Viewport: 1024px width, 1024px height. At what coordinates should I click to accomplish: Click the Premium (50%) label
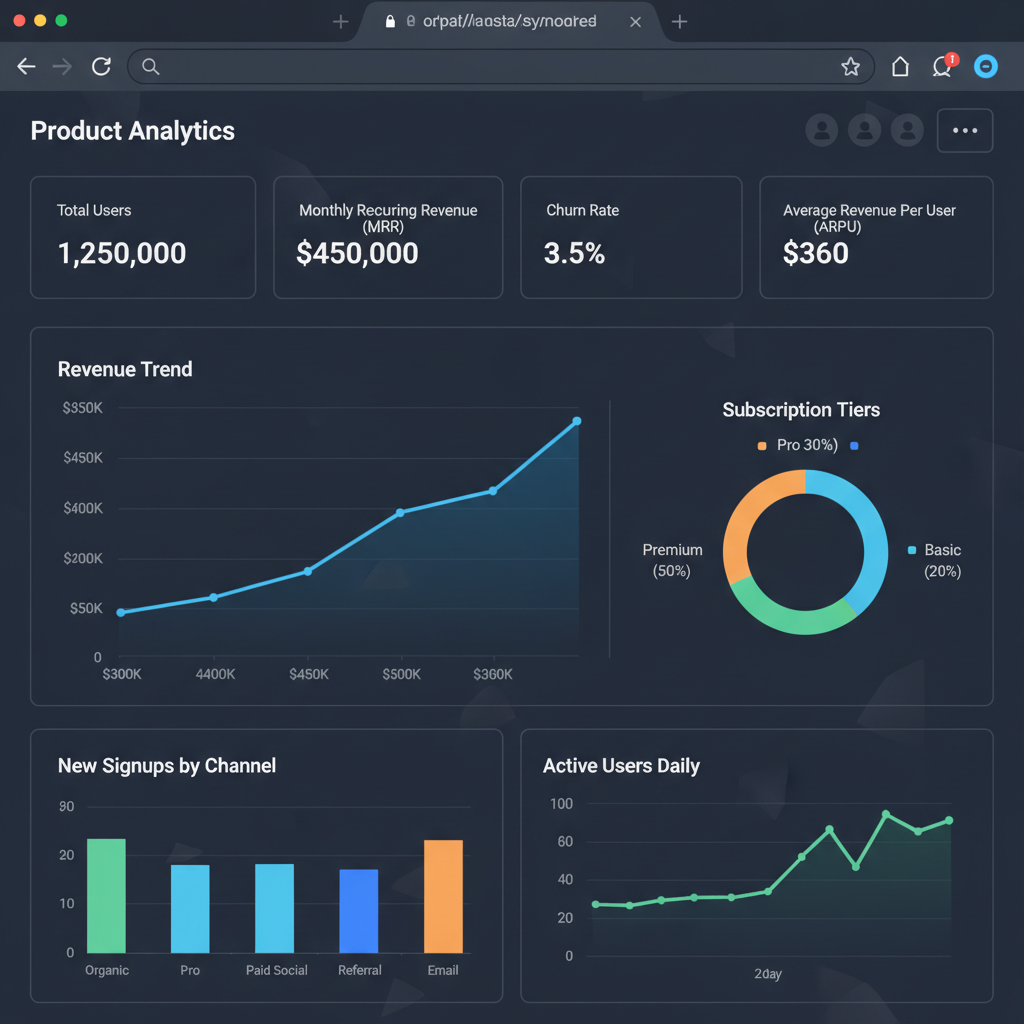(x=672, y=560)
